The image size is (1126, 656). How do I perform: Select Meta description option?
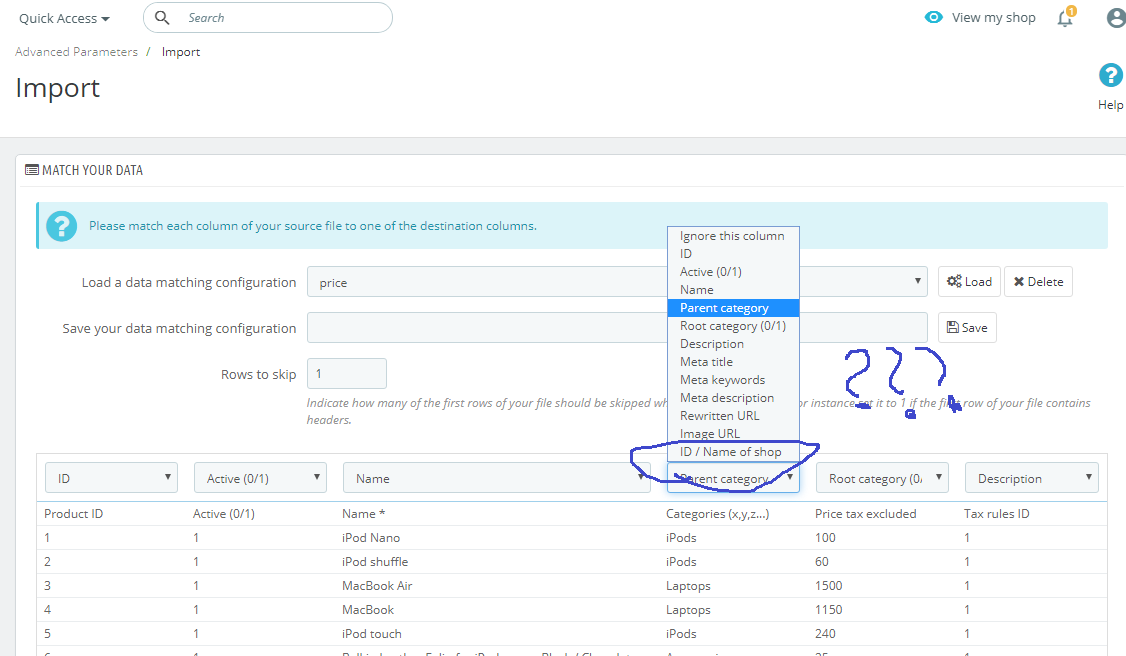coord(732,398)
